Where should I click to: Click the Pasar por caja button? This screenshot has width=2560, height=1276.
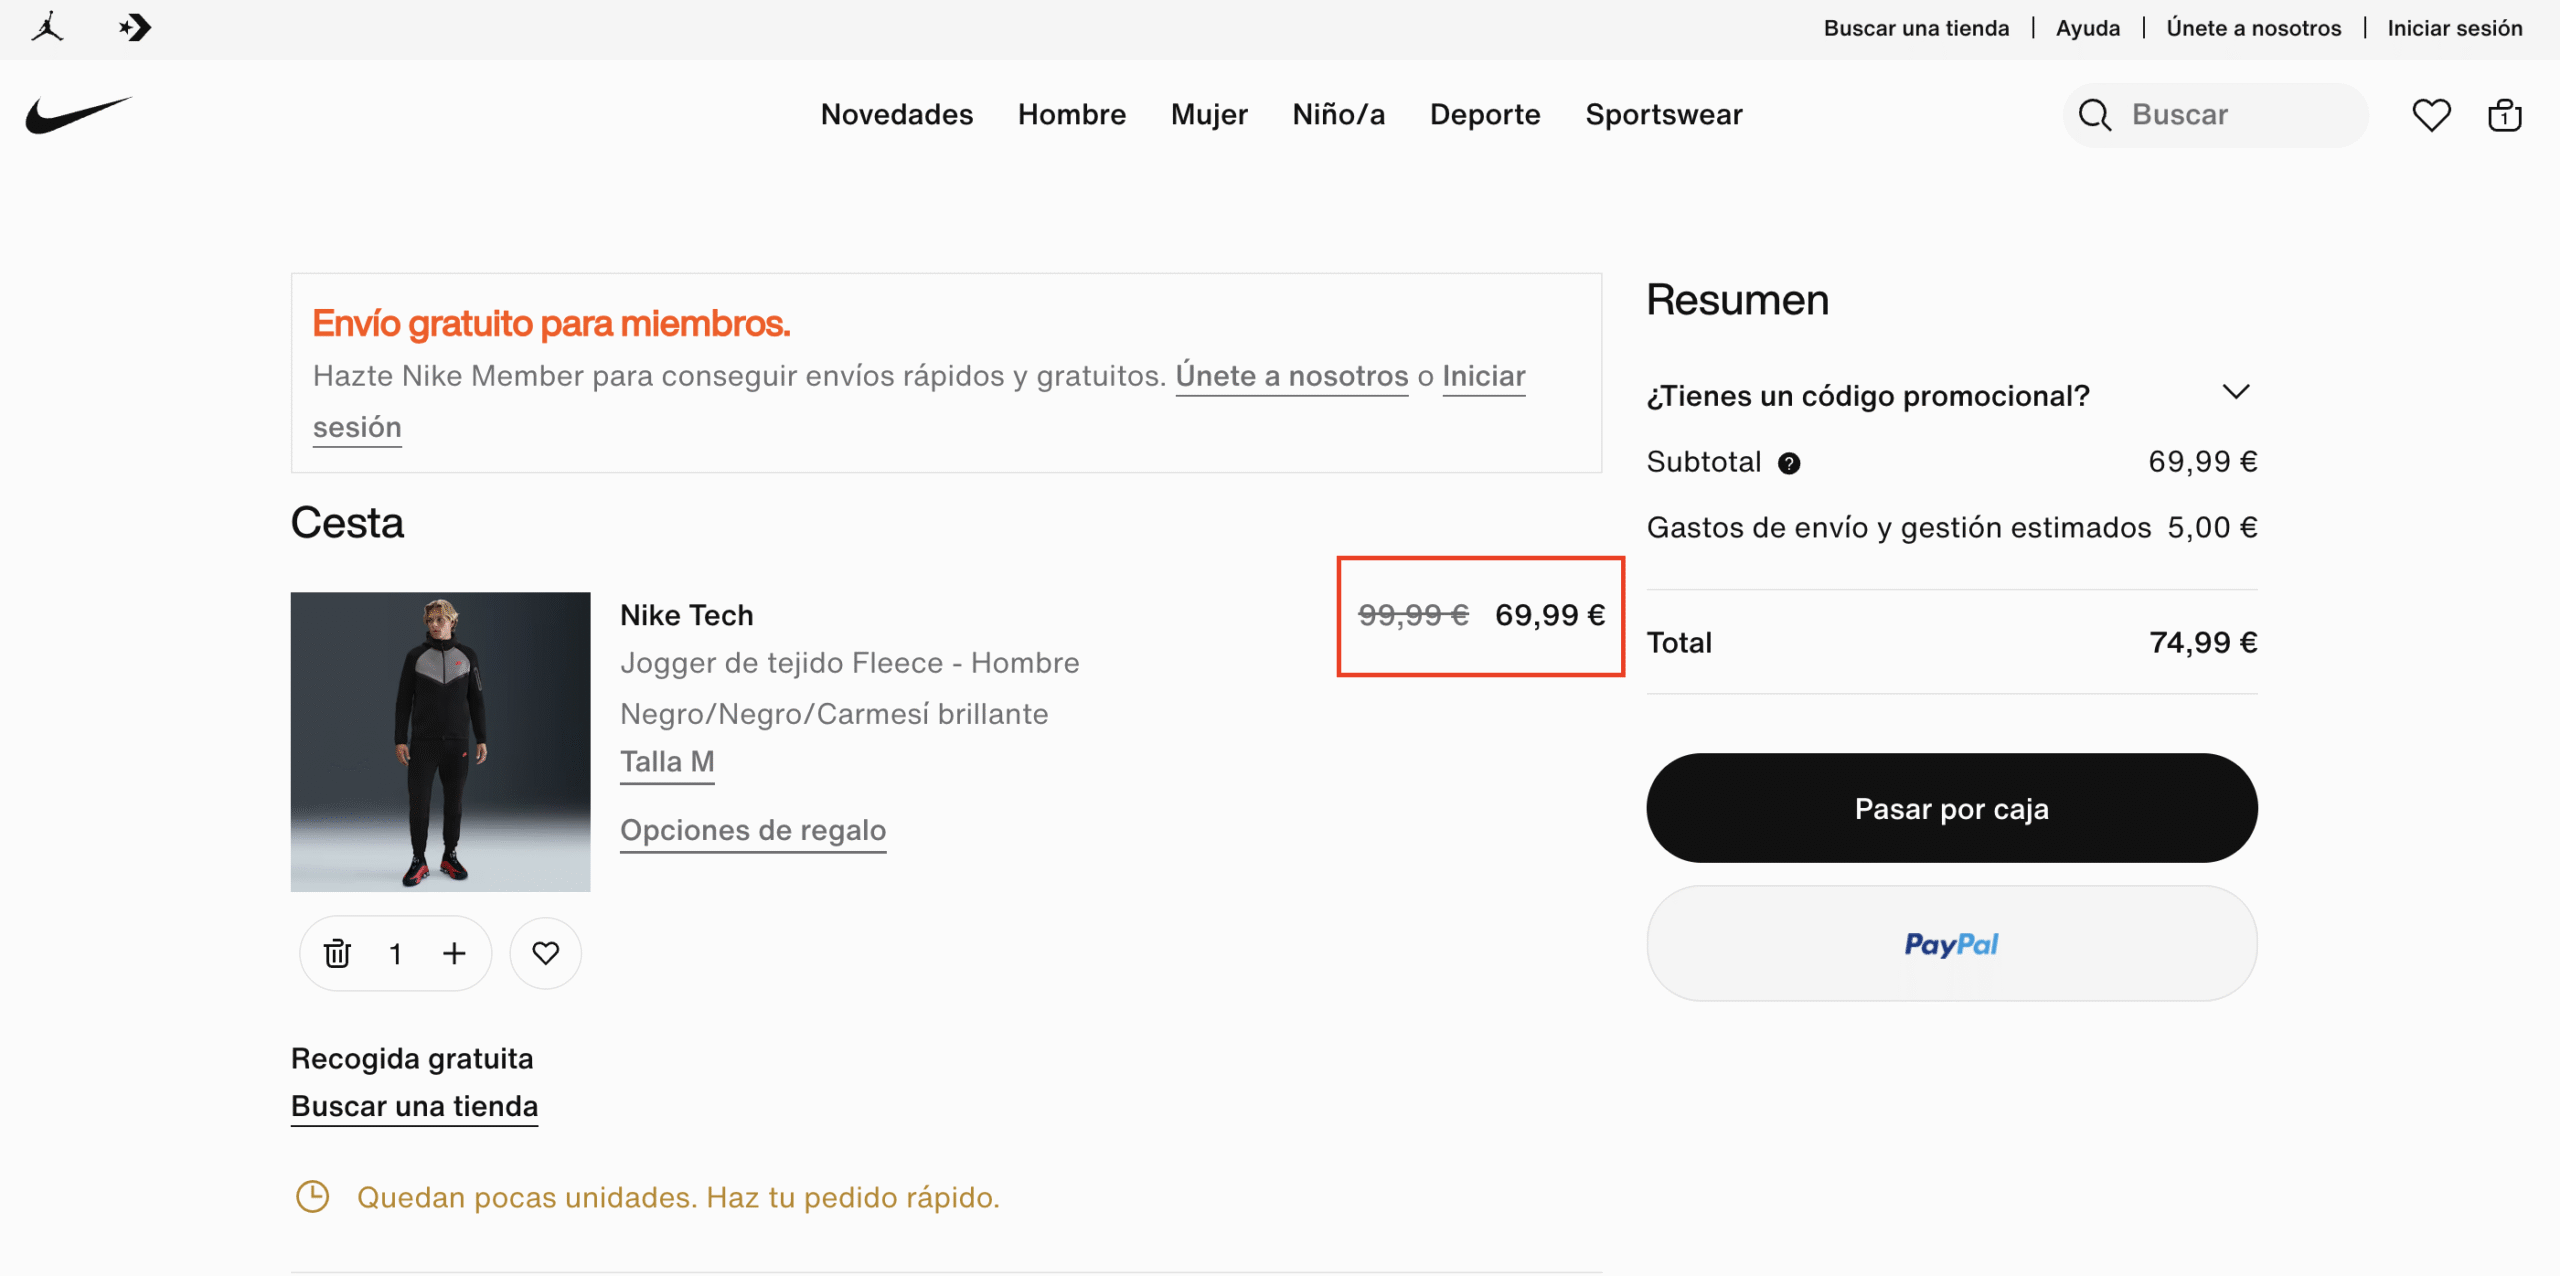pyautogui.click(x=1950, y=808)
